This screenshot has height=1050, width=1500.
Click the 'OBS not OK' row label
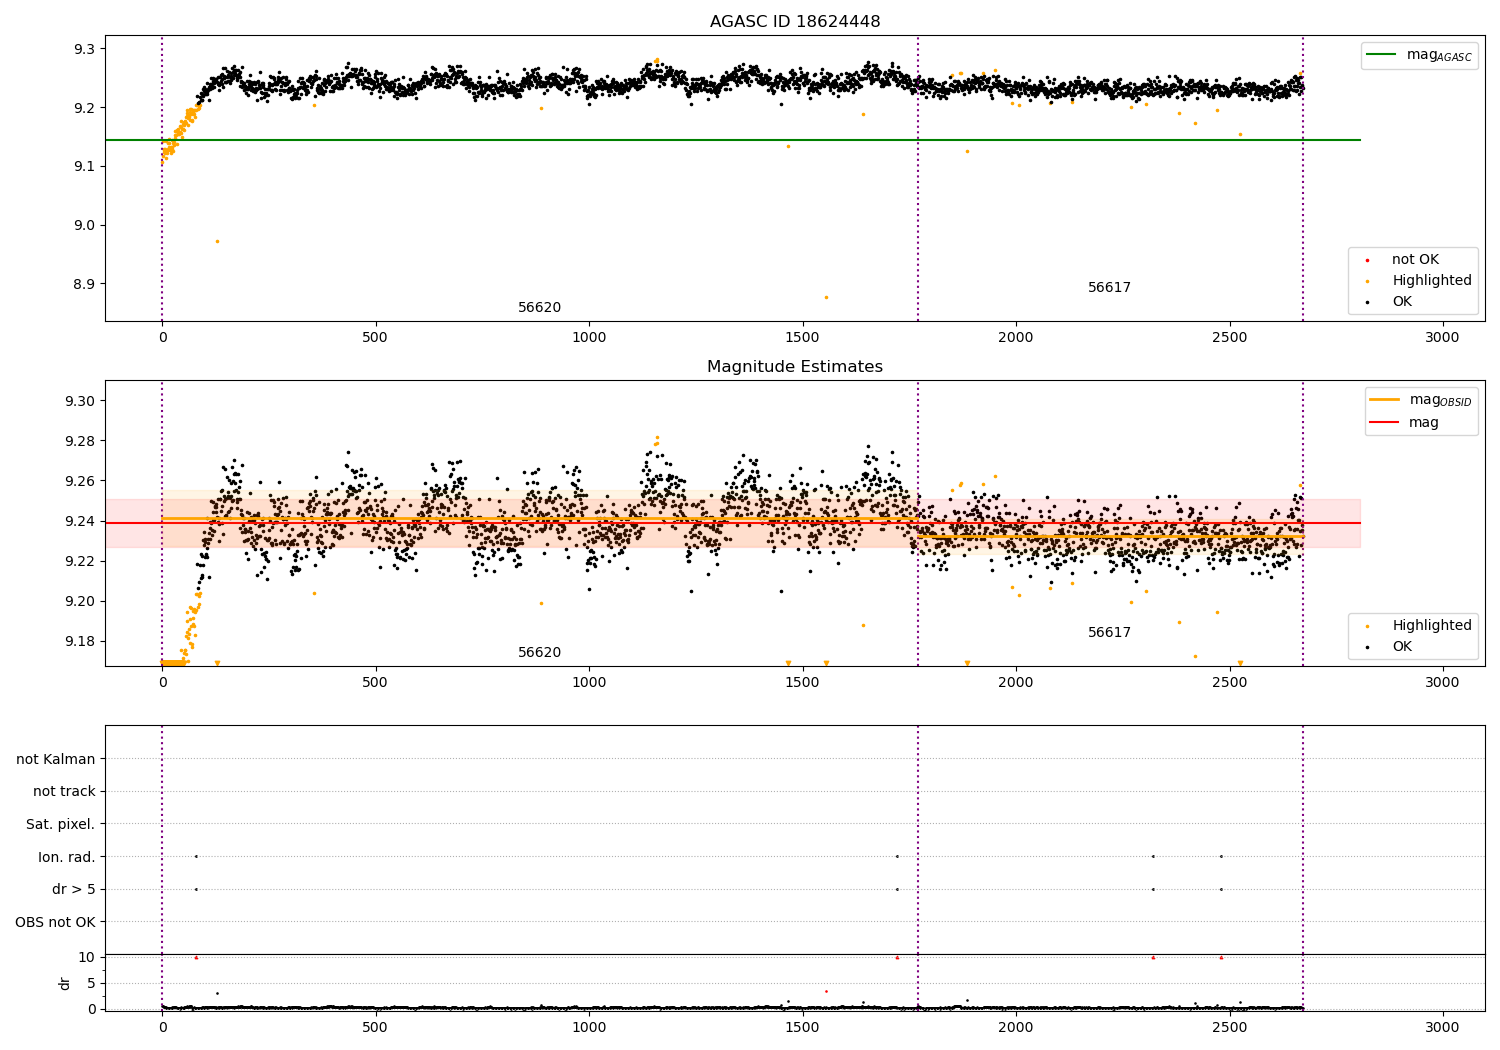(x=56, y=923)
